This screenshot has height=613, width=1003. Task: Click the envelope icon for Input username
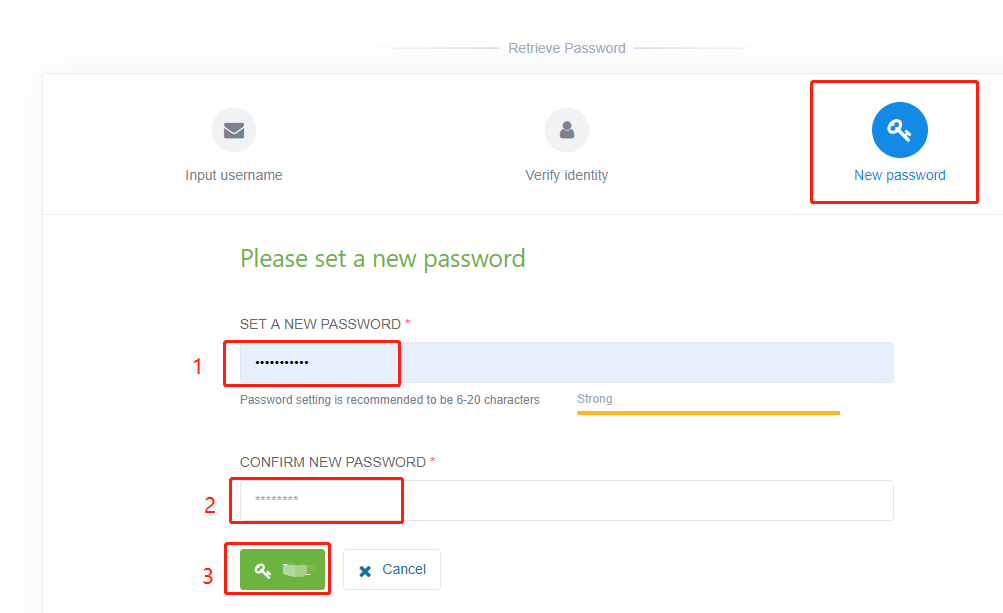tap(234, 131)
